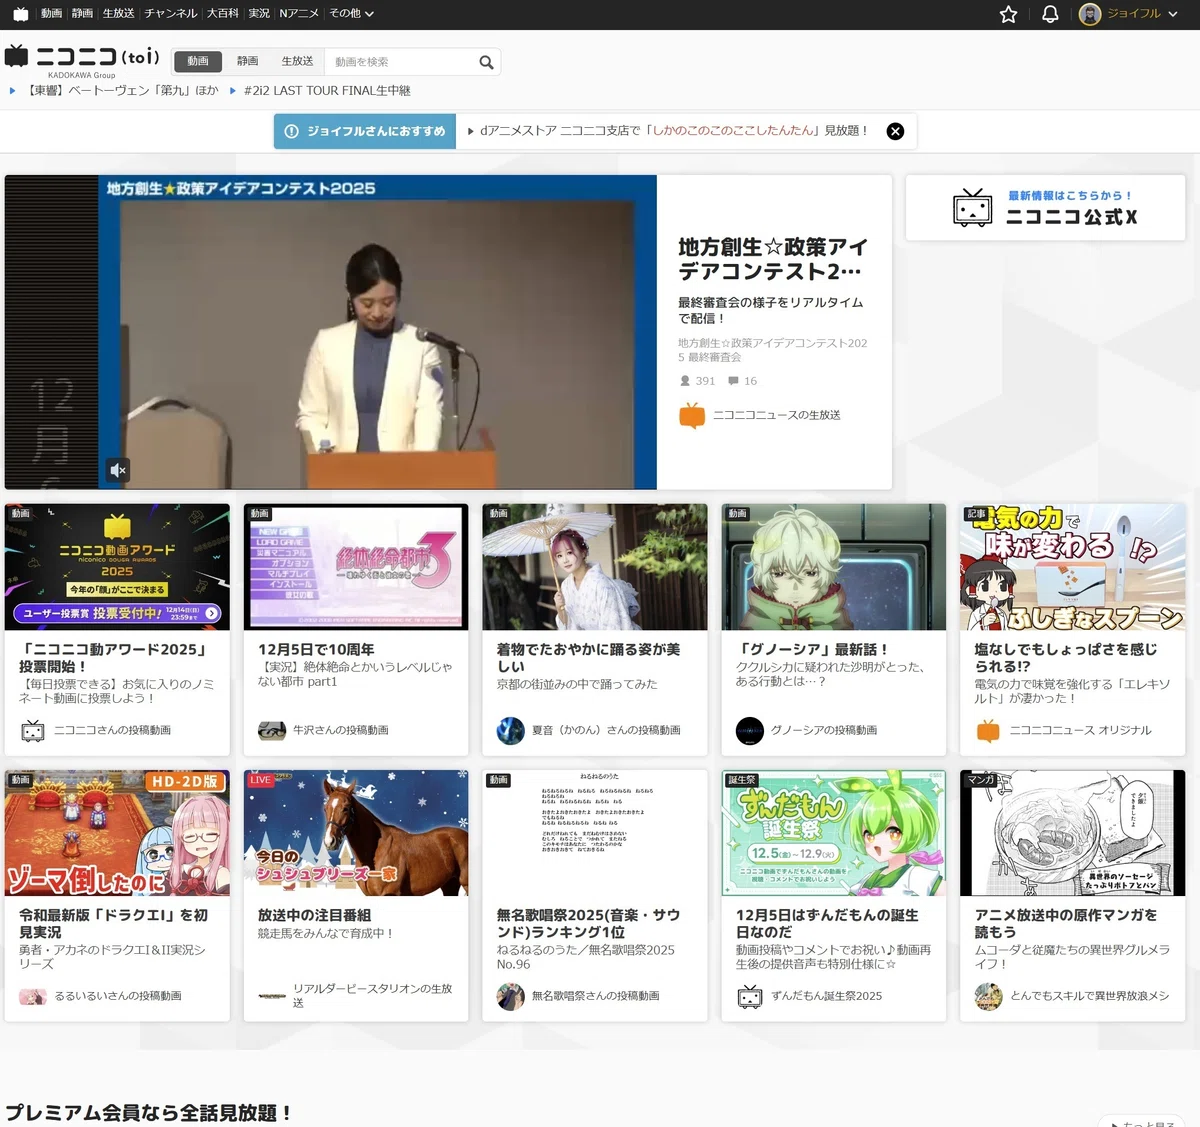Open 異世界 manga thumbnail
The image size is (1200, 1127).
(x=1073, y=833)
